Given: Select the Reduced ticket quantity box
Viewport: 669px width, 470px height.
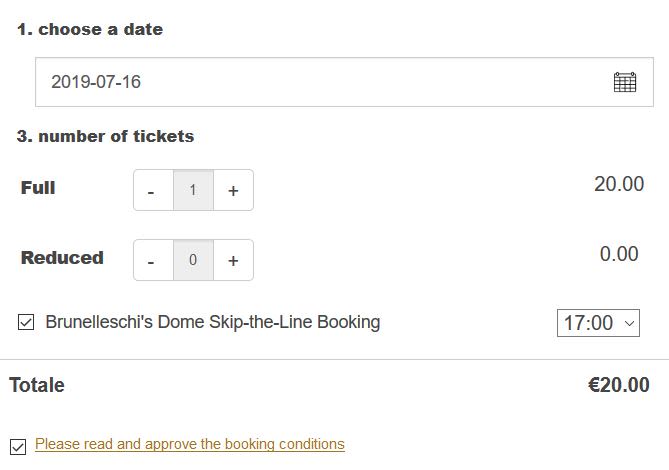Looking at the screenshot, I should (x=193, y=261).
